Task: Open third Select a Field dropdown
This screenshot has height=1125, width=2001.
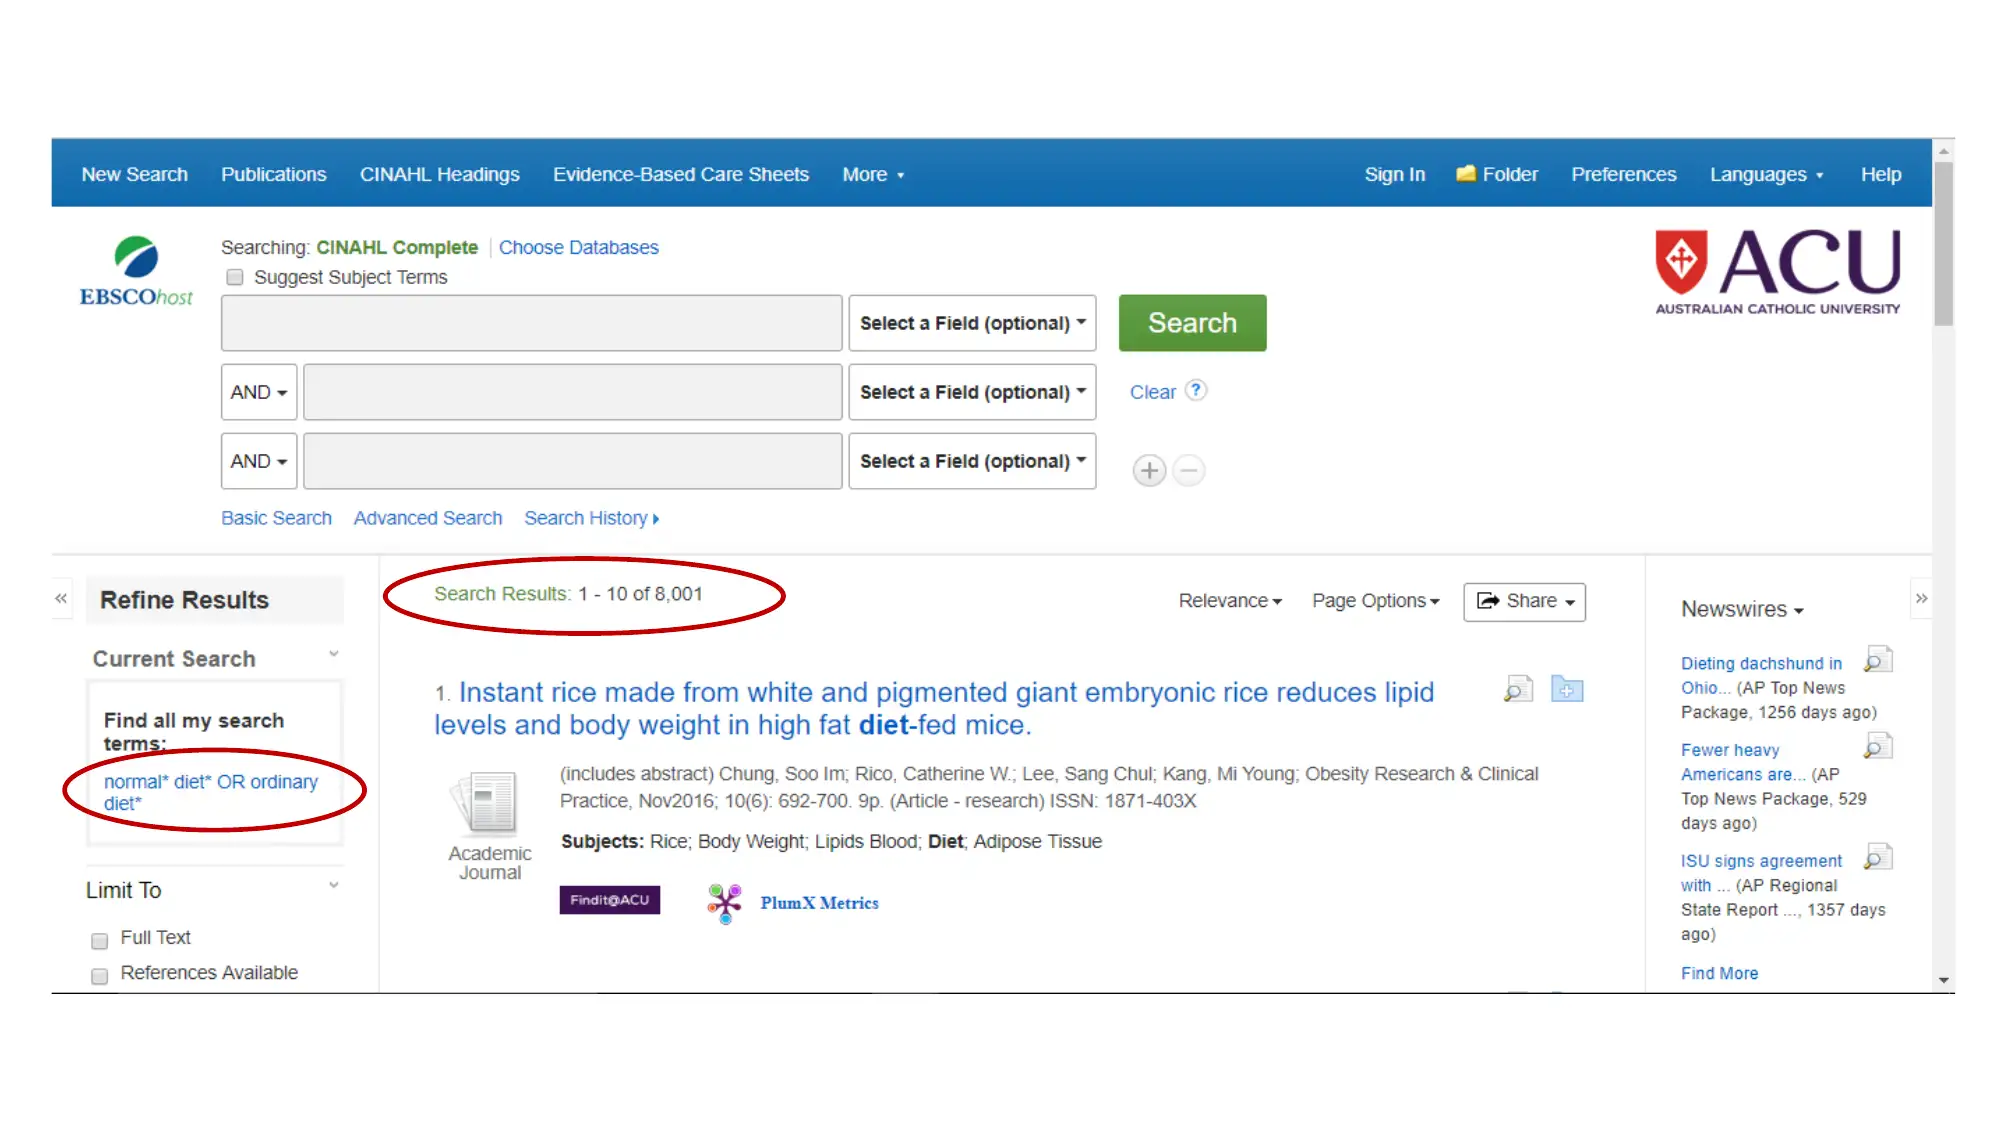Action: coord(972,461)
